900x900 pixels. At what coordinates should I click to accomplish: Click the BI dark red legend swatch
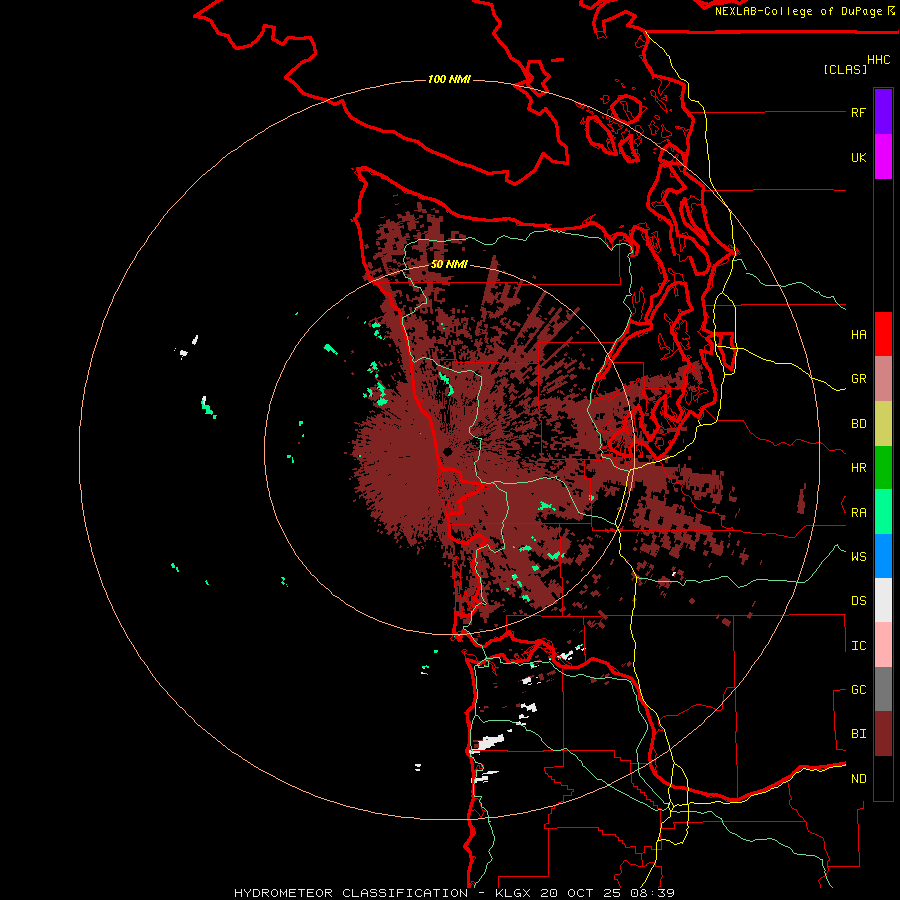[x=883, y=734]
